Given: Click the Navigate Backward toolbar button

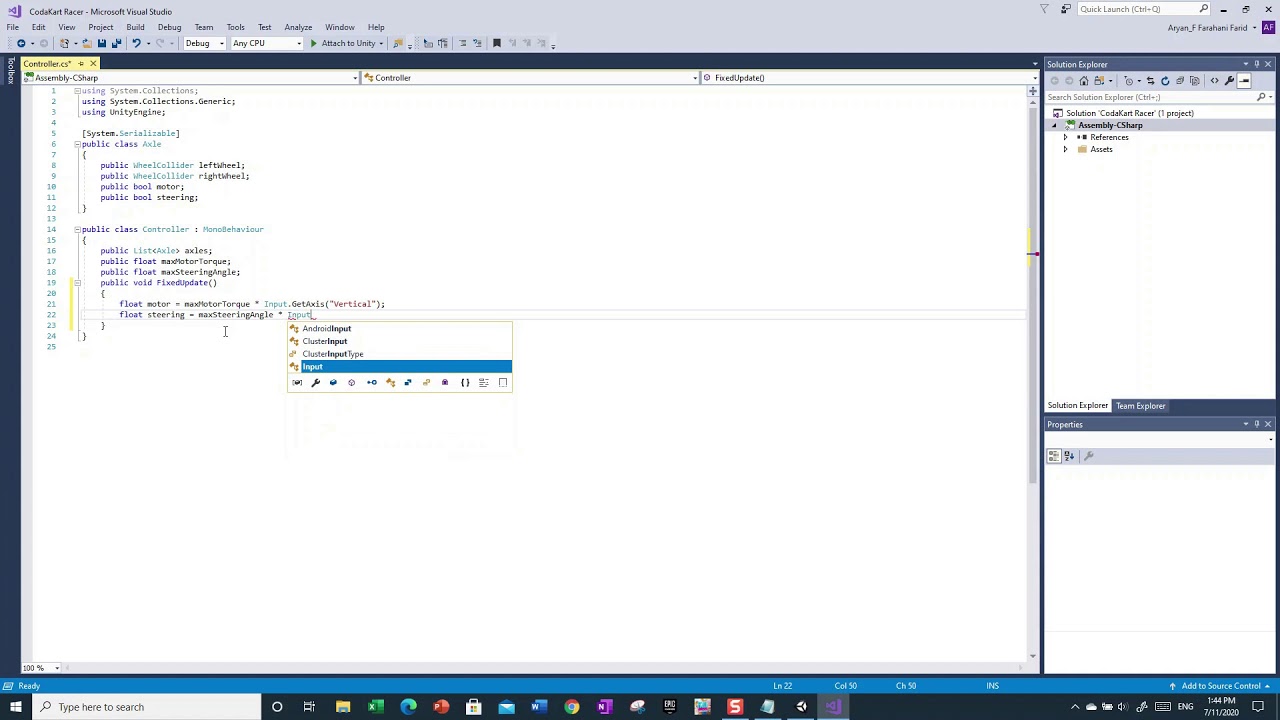Looking at the screenshot, I should click(x=21, y=43).
